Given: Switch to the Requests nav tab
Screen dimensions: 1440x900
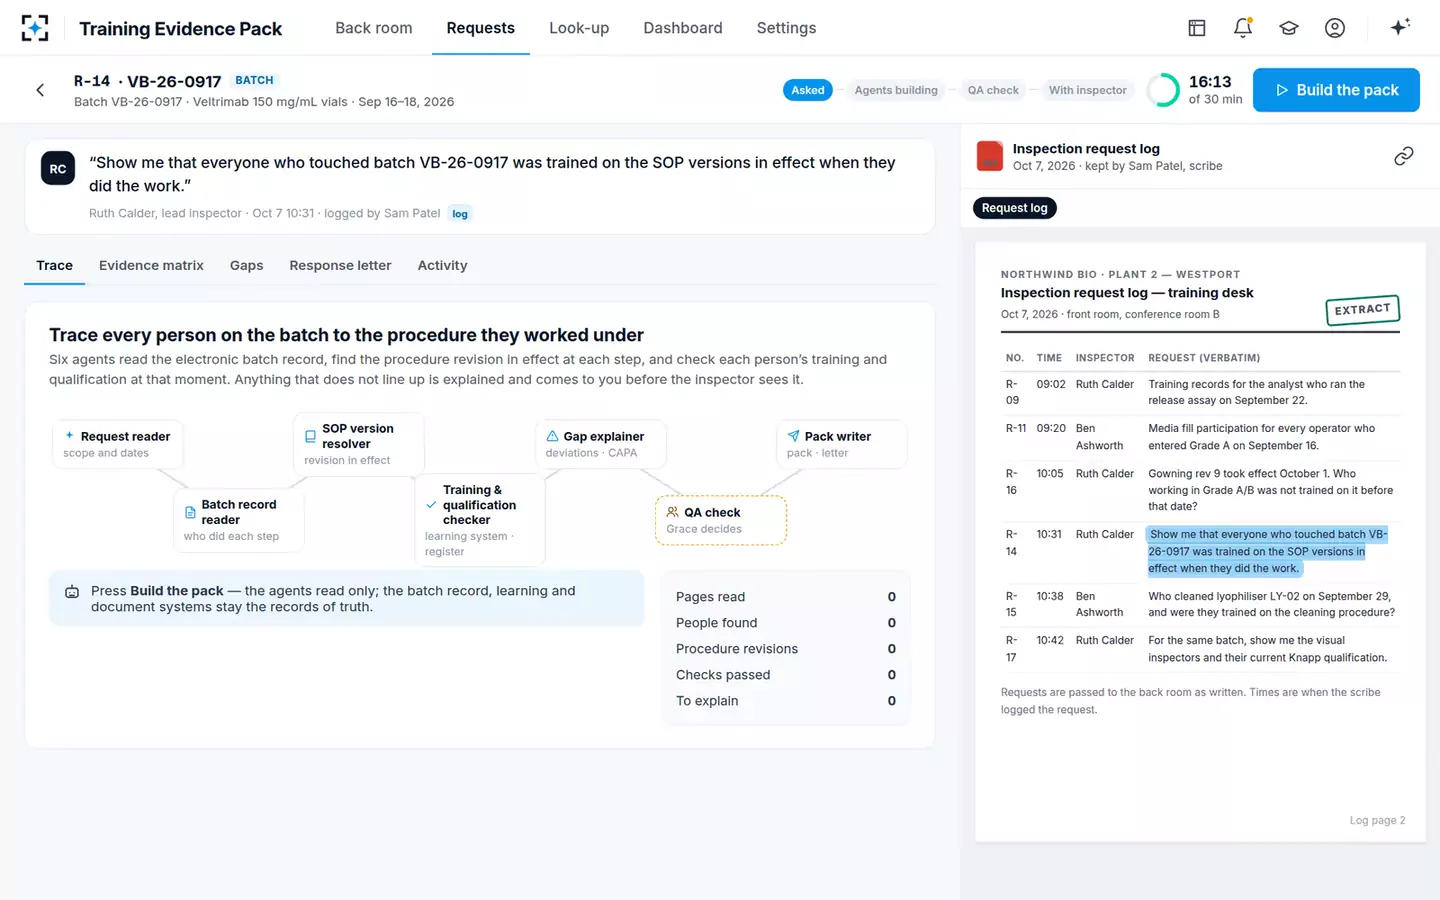Looking at the screenshot, I should coord(481,28).
